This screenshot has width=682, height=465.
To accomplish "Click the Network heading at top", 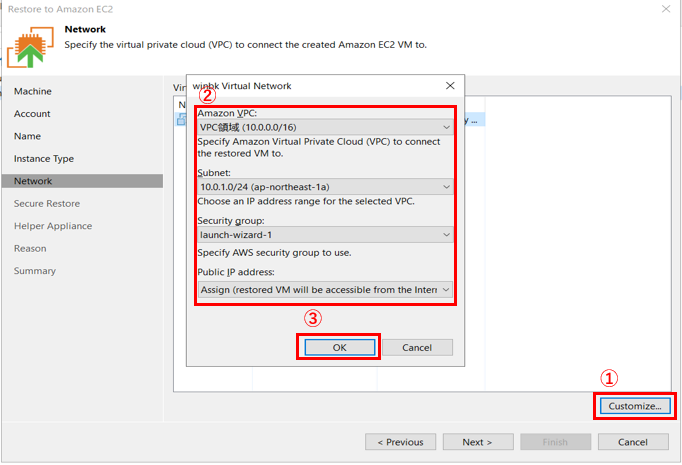I will 85,29.
